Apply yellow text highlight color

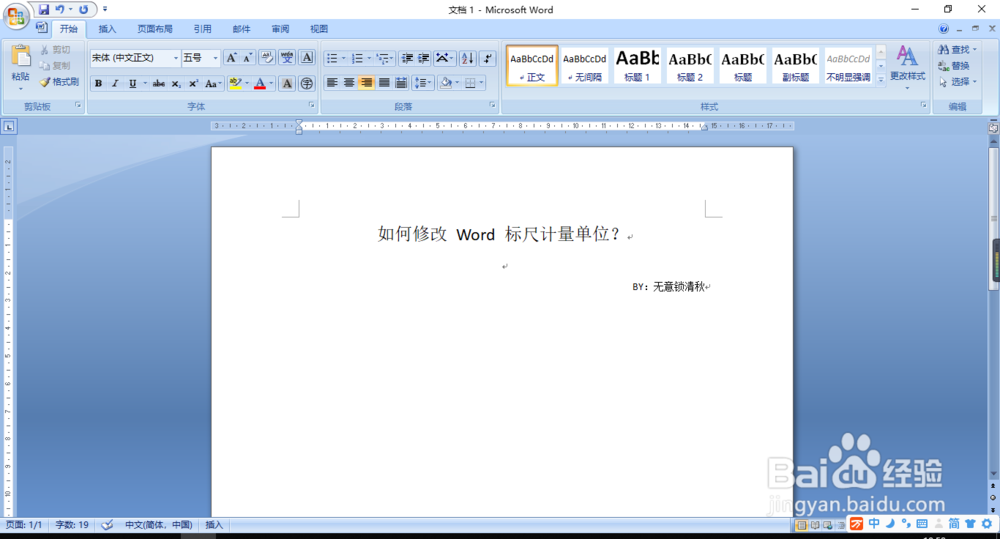pos(235,84)
